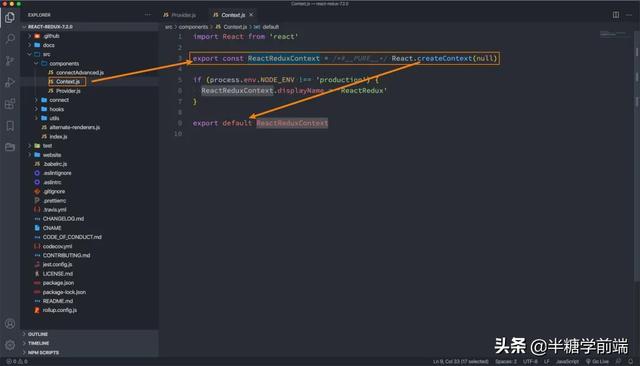The height and width of the screenshot is (366, 640).
Task: Open the Accounts menu icon
Action: tap(10, 324)
